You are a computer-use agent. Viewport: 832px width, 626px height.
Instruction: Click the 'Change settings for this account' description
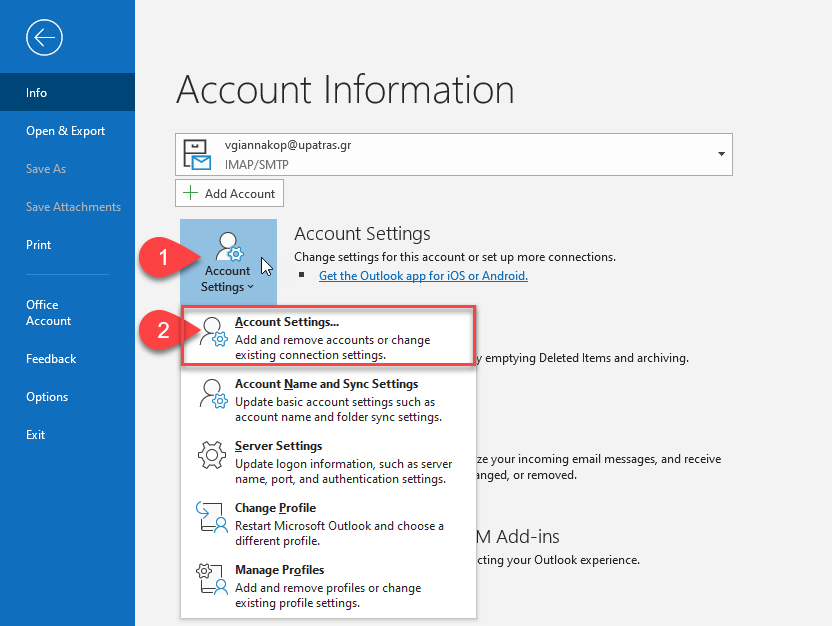[455, 257]
